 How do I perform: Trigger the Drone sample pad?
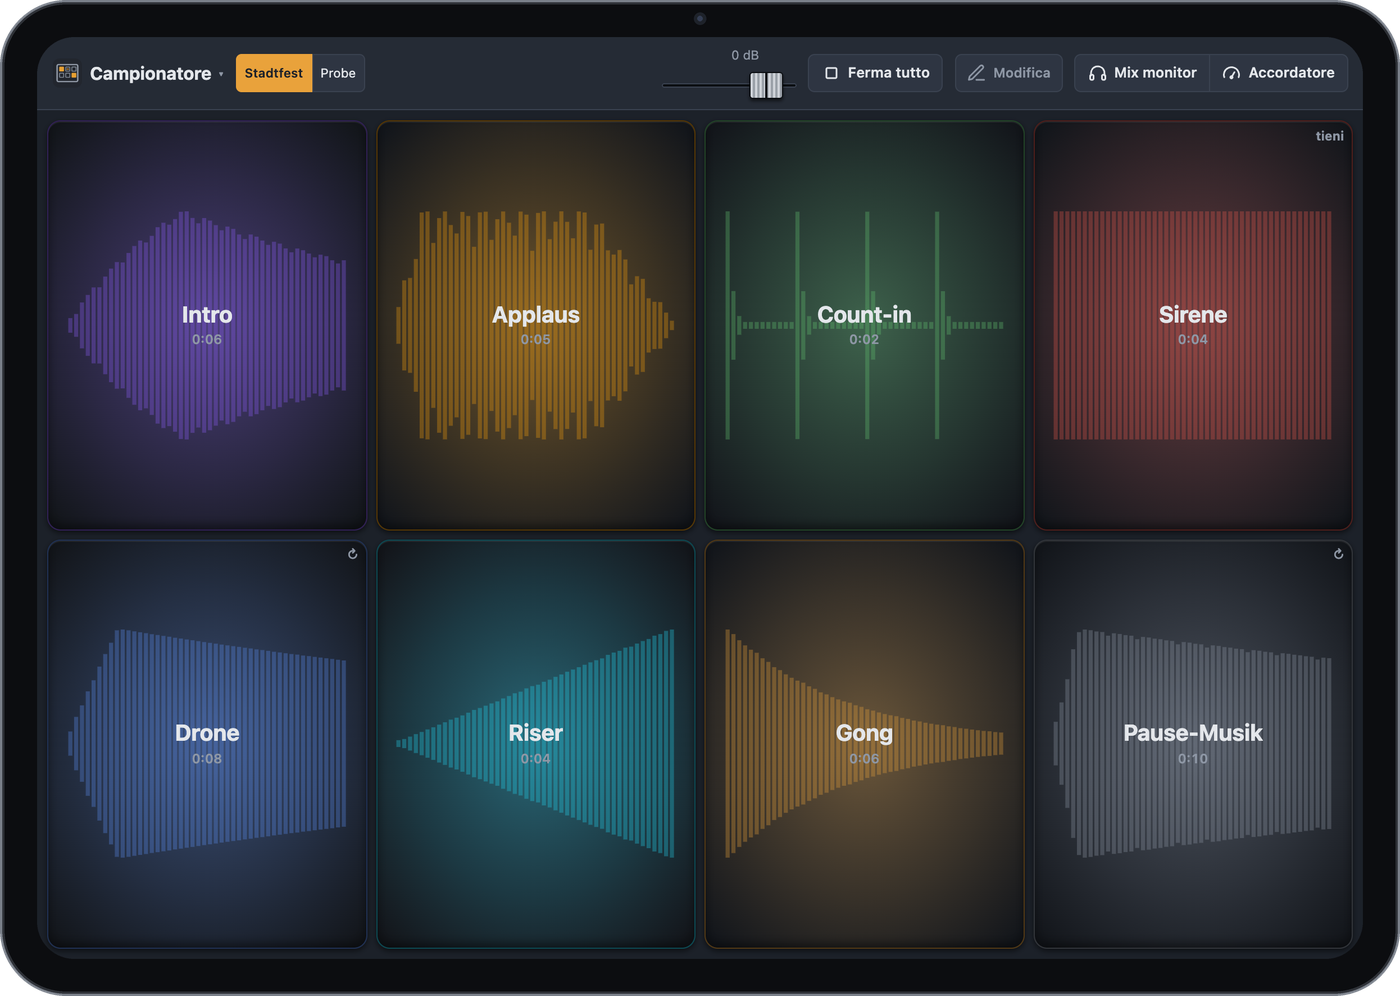click(207, 745)
